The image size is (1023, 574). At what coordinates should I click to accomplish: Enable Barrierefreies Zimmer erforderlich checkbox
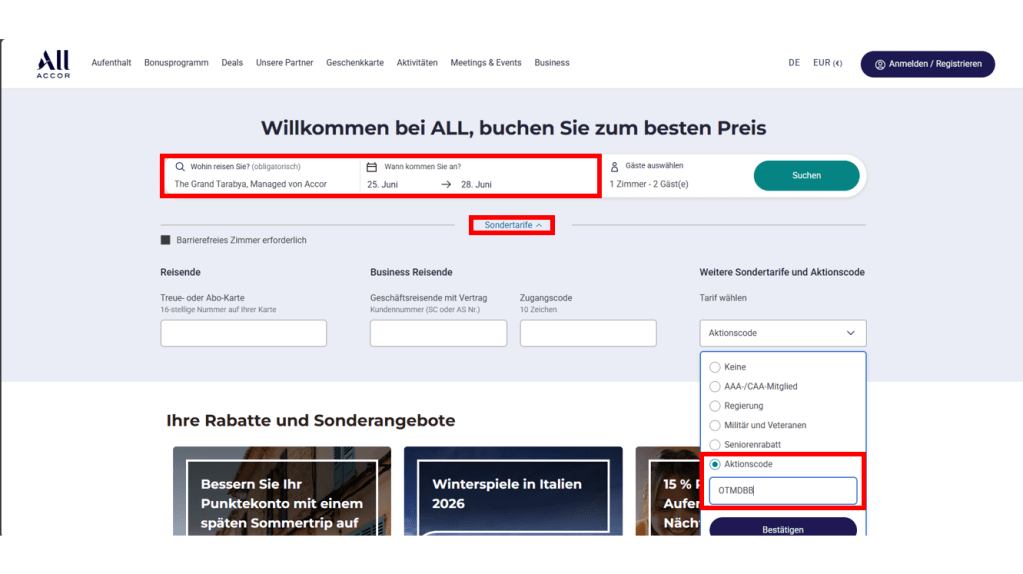pyautogui.click(x=166, y=240)
